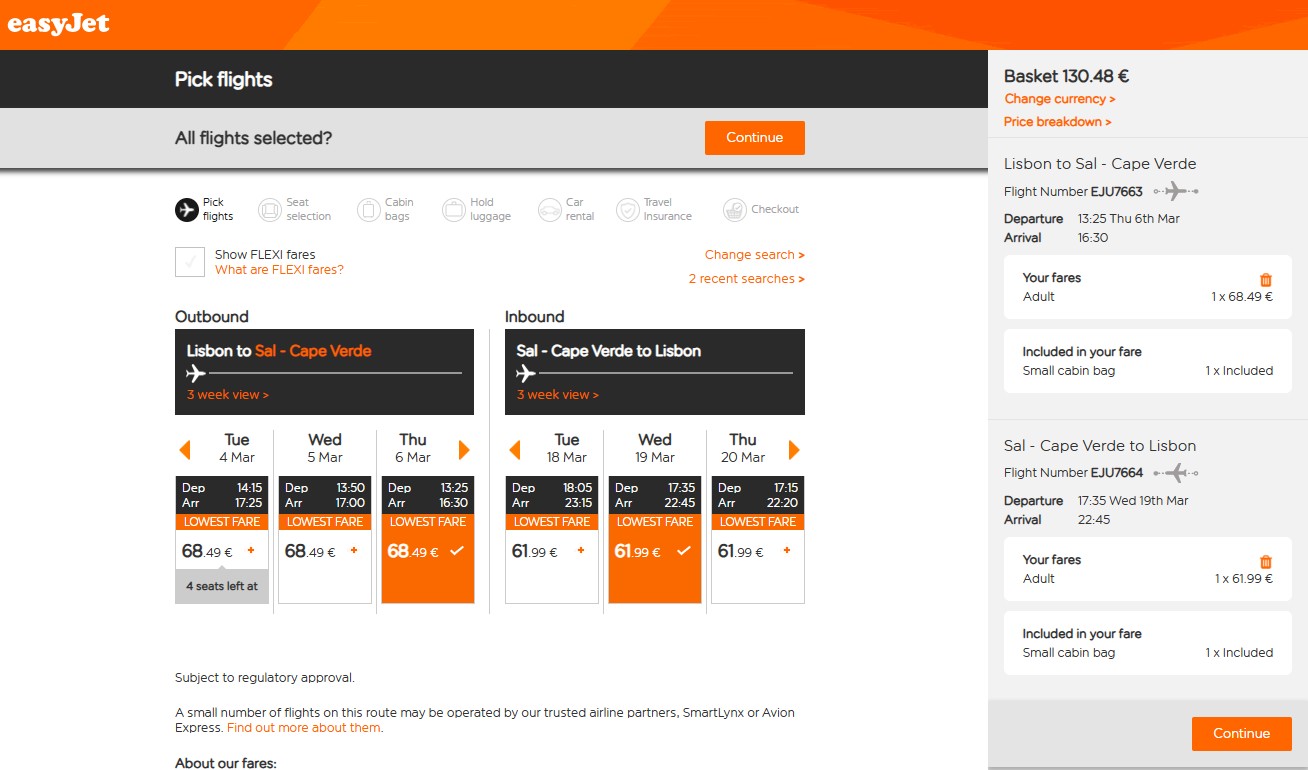Expand the 2 recent searches list

pos(746,279)
